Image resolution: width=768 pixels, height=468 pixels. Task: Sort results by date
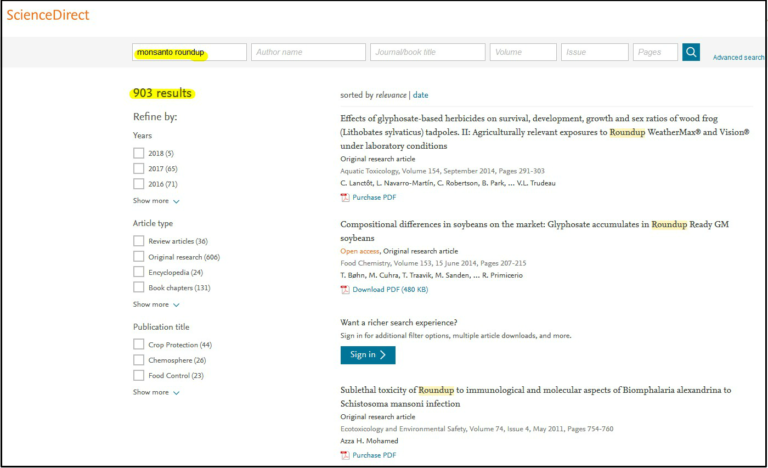tap(420, 95)
